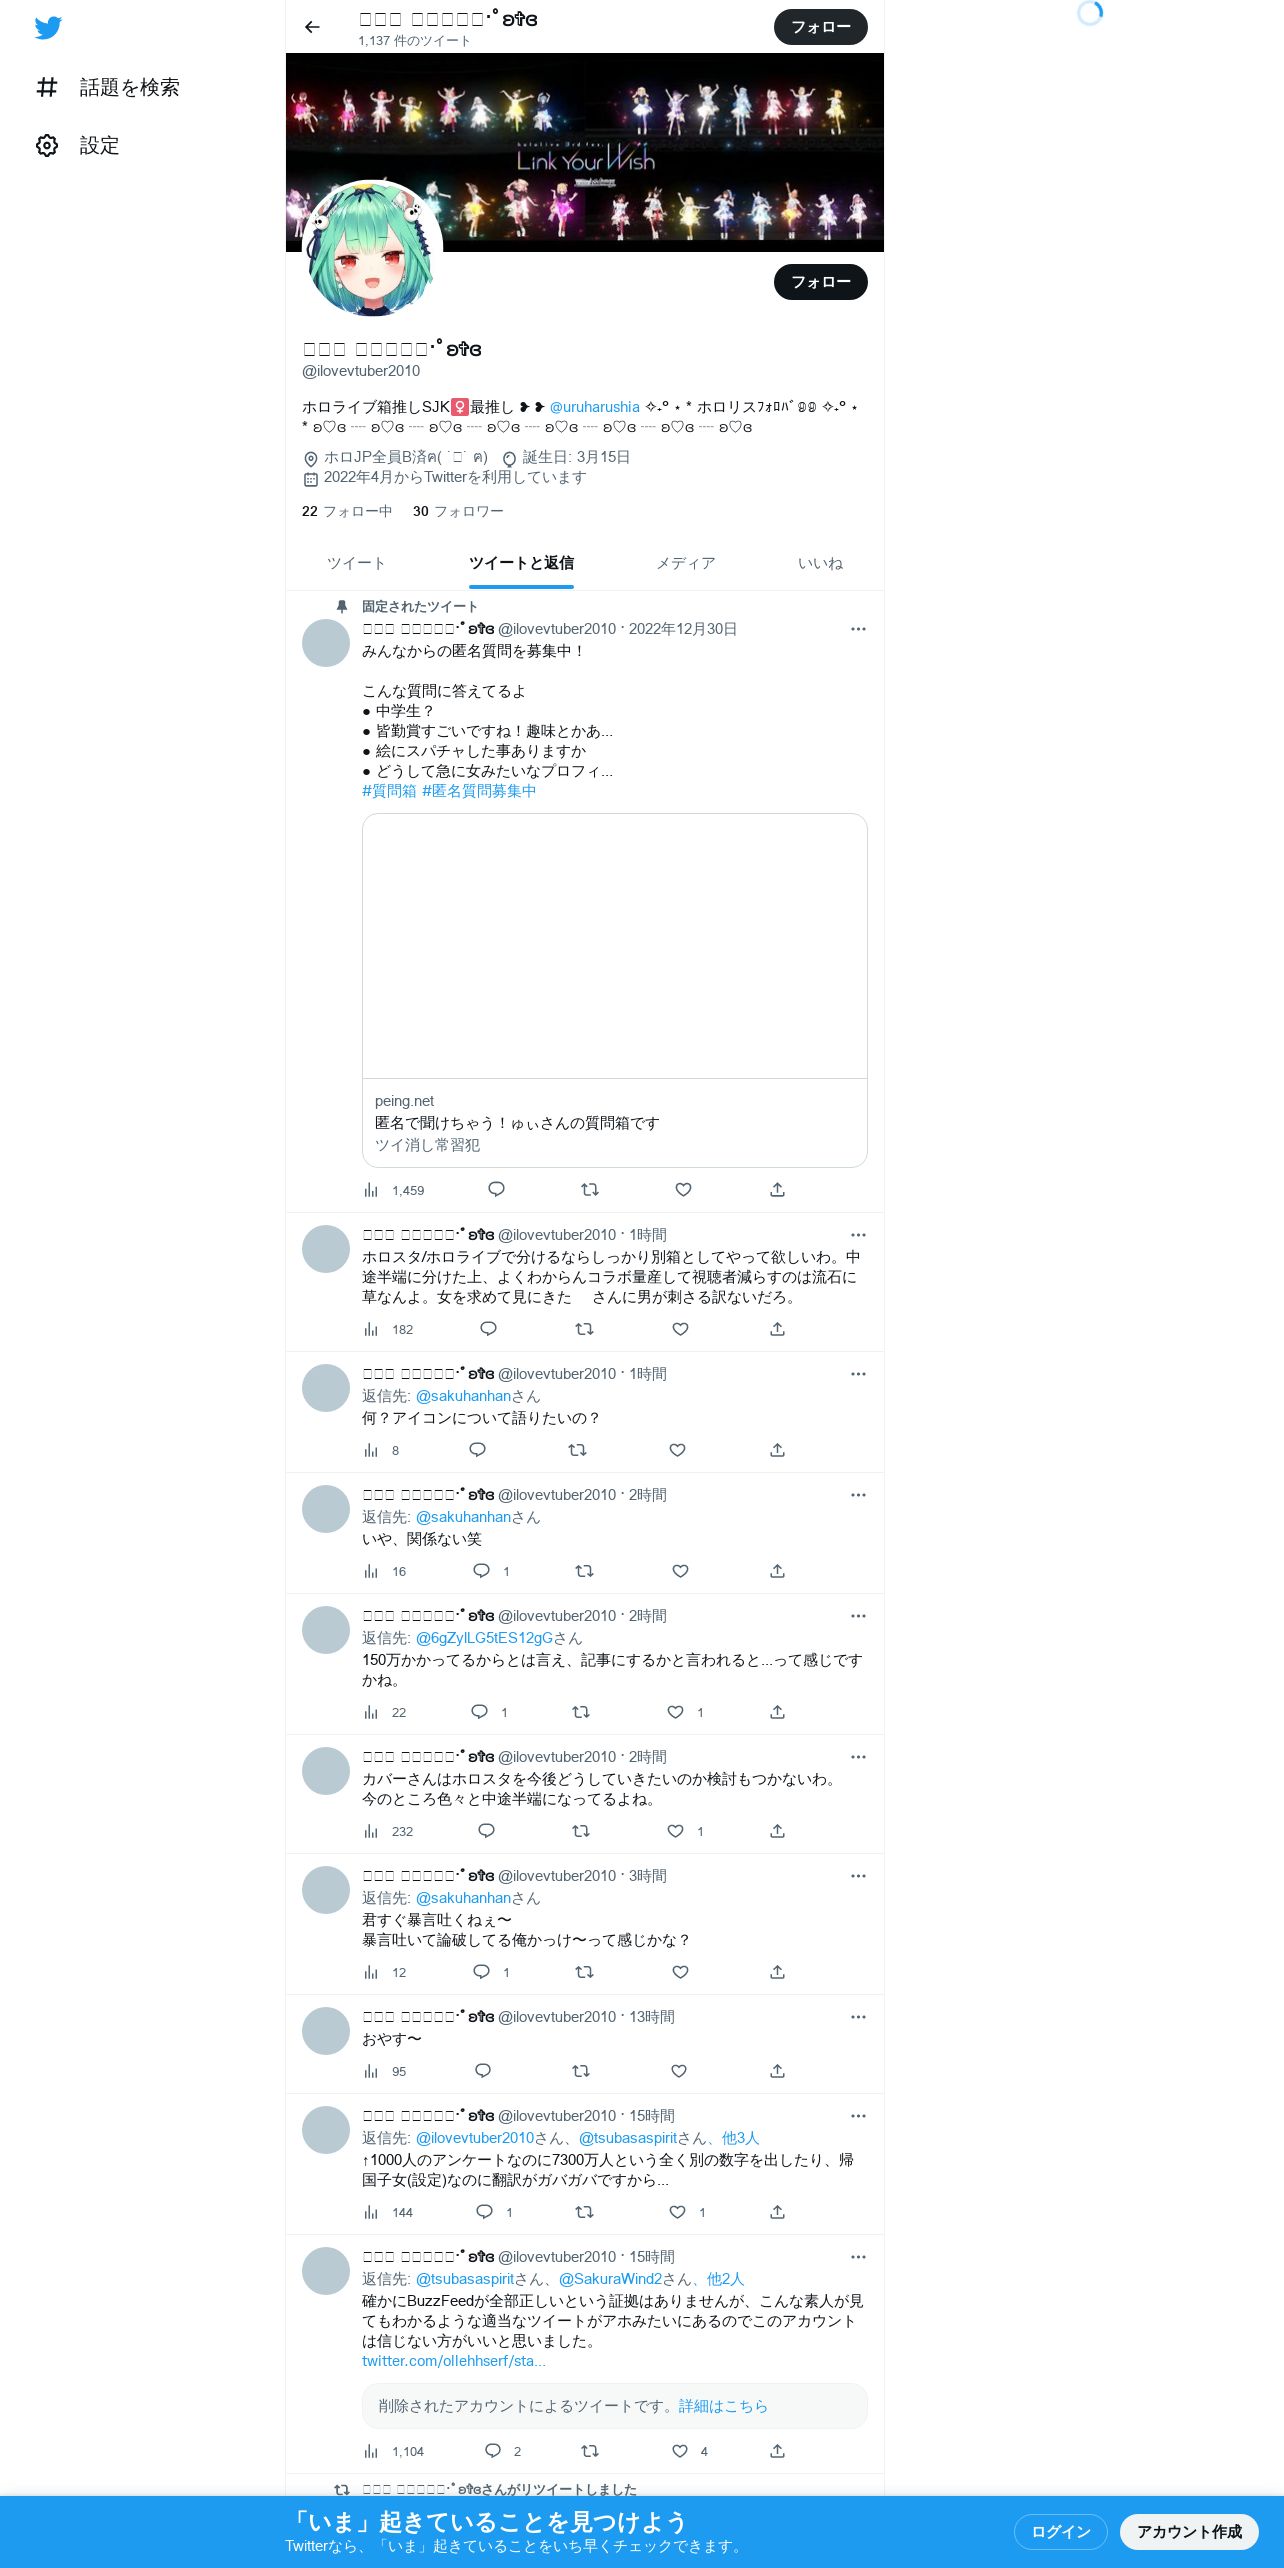
Task: Open more menu on おやす〜 tweet
Action: click(858, 2017)
